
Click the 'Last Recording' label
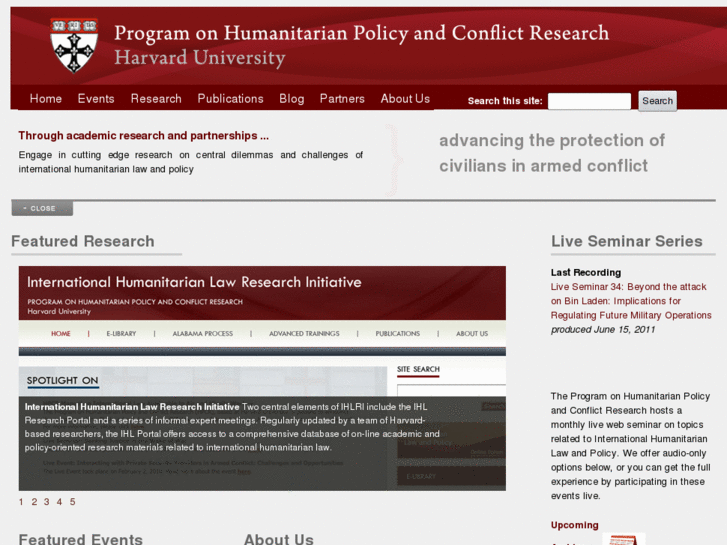[586, 272]
